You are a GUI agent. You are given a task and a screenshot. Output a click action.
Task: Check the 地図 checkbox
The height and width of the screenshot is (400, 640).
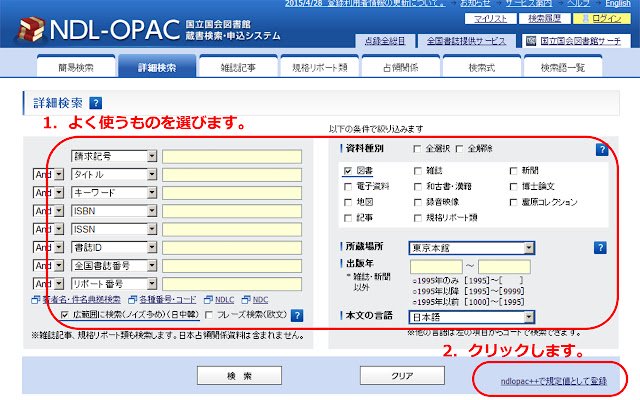click(x=348, y=202)
